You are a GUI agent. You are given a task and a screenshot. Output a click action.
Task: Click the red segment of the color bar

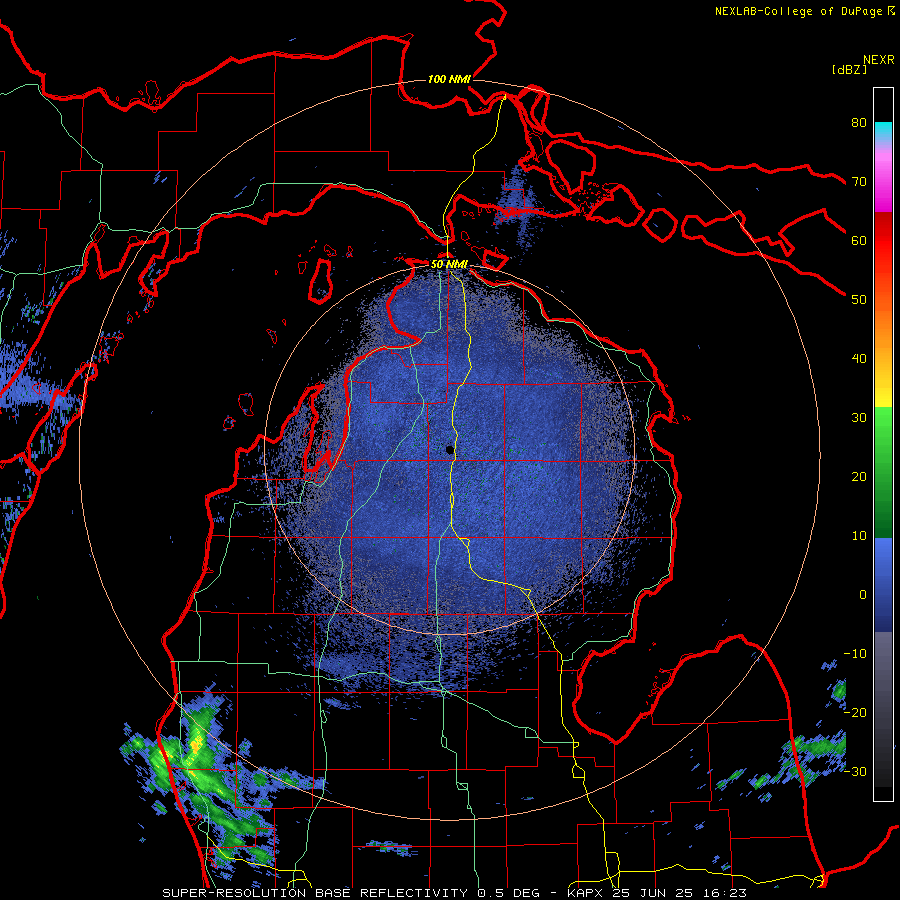point(883,241)
